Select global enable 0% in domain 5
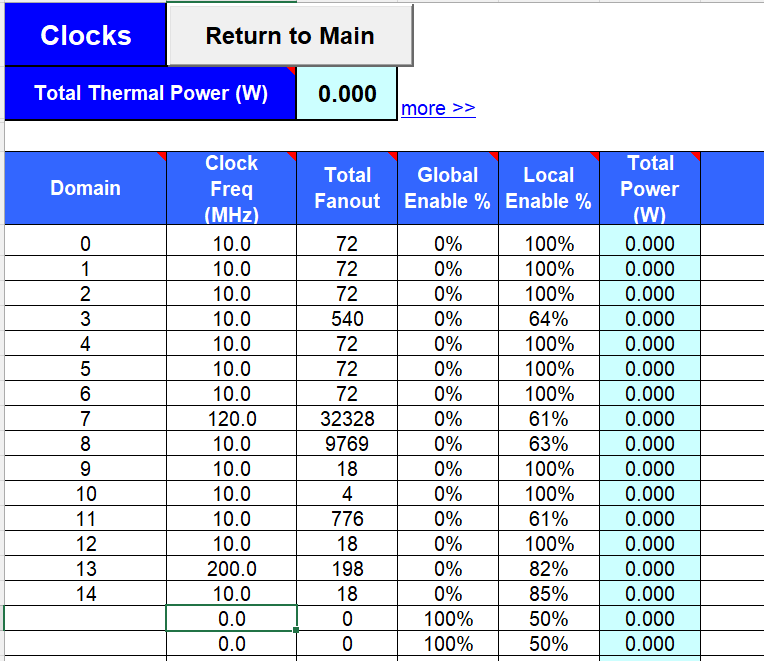 (x=448, y=368)
